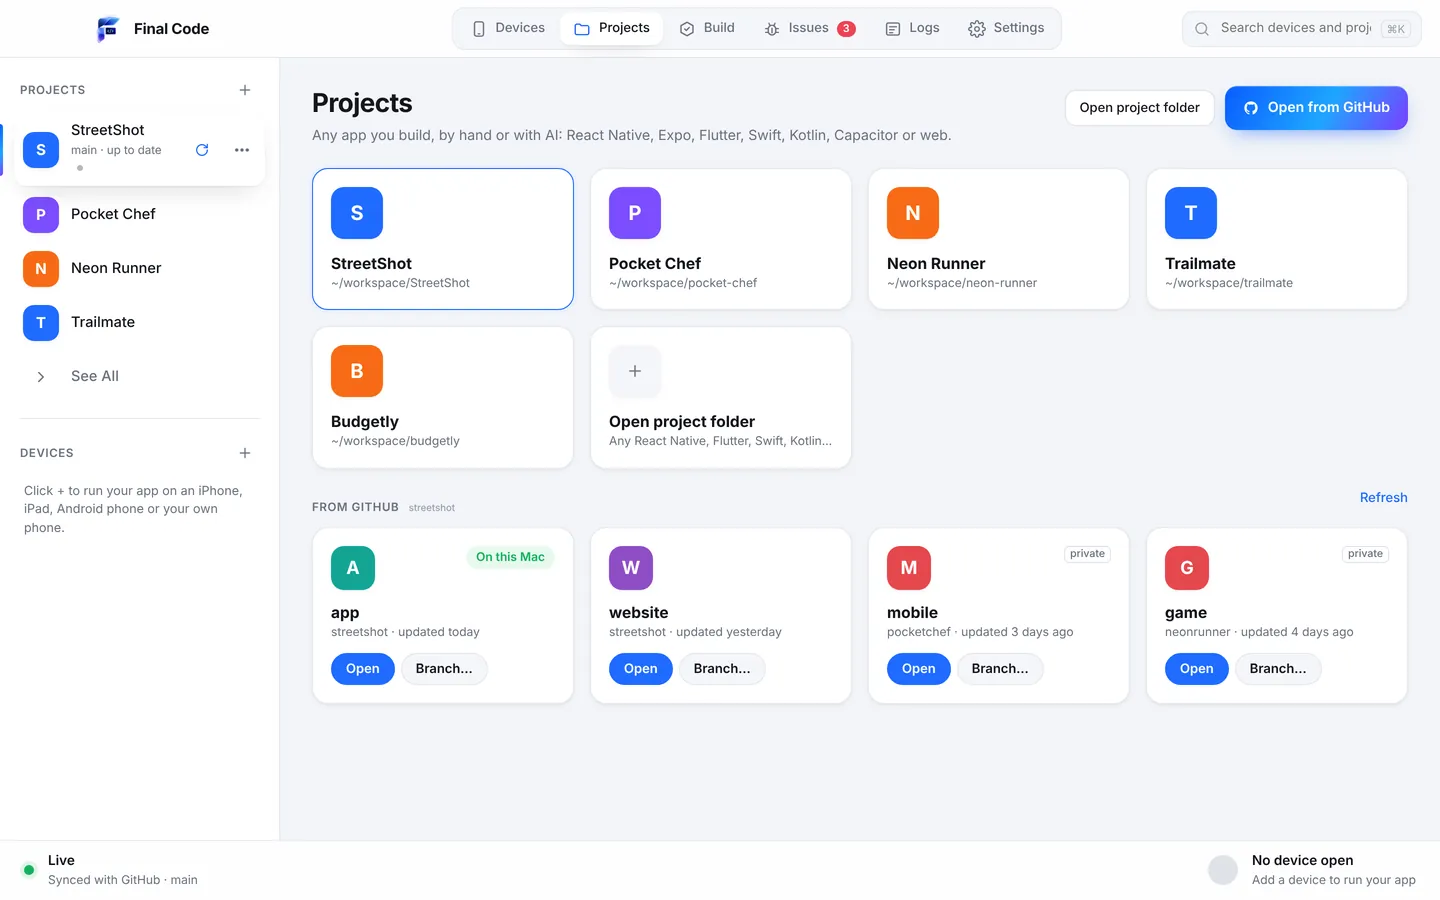
Task: Click the plus icon on Open project folder card
Action: tap(635, 371)
